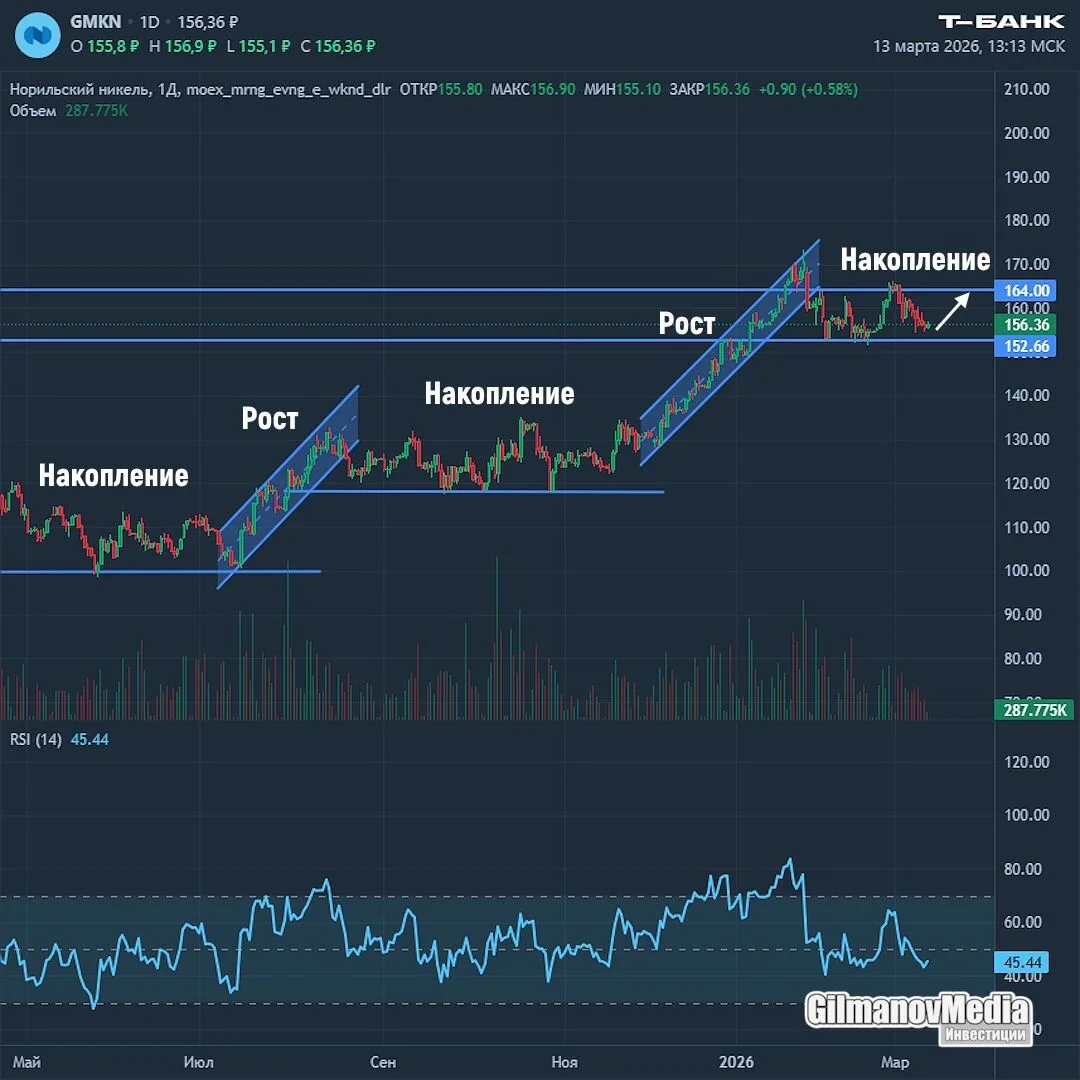Click the high value H 156,9 ₽

point(183,46)
